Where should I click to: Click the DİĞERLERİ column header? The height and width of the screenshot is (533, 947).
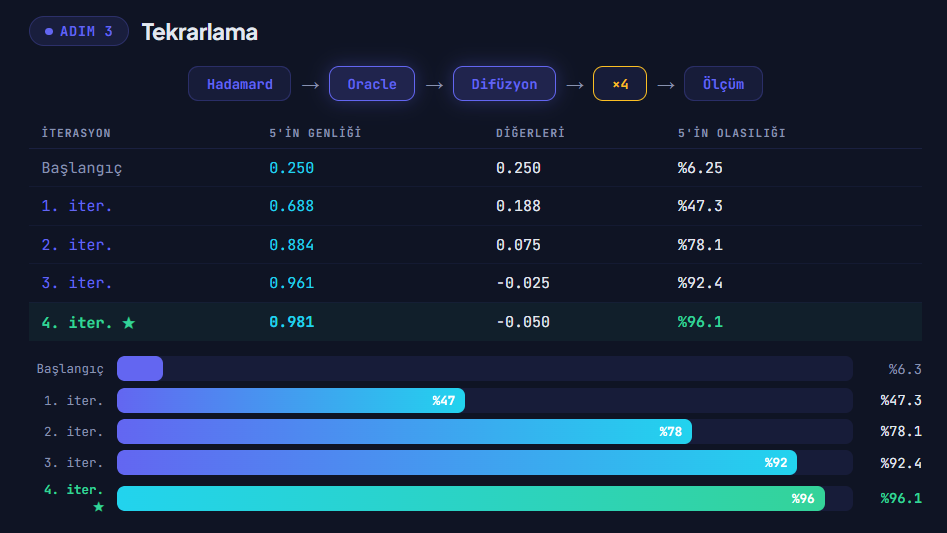coord(530,133)
